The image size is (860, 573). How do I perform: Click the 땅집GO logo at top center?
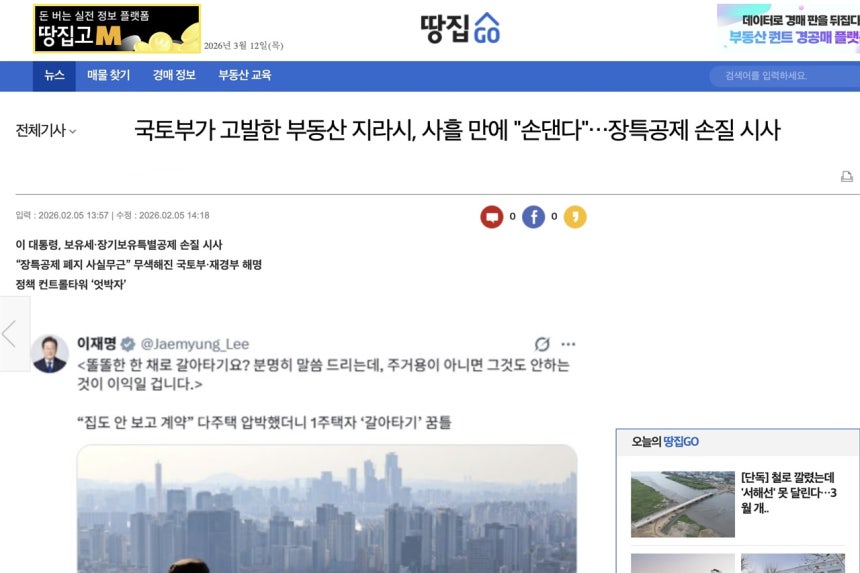(460, 28)
